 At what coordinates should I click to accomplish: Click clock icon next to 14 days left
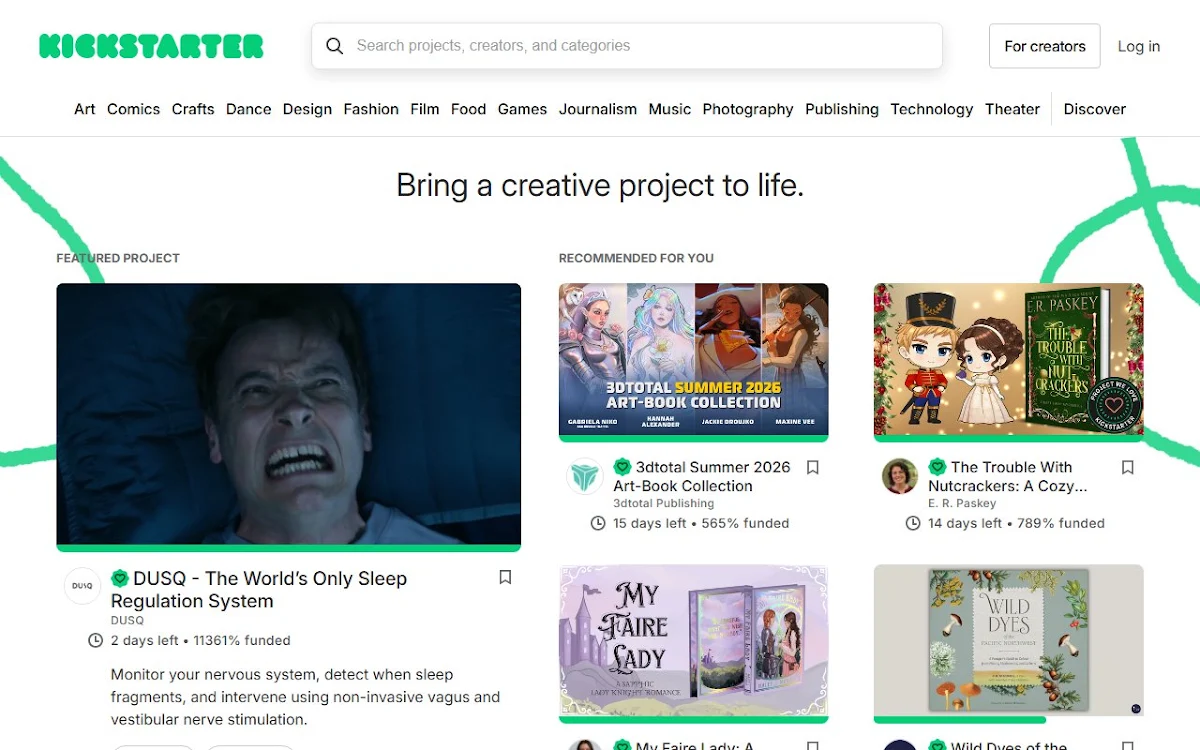(913, 523)
